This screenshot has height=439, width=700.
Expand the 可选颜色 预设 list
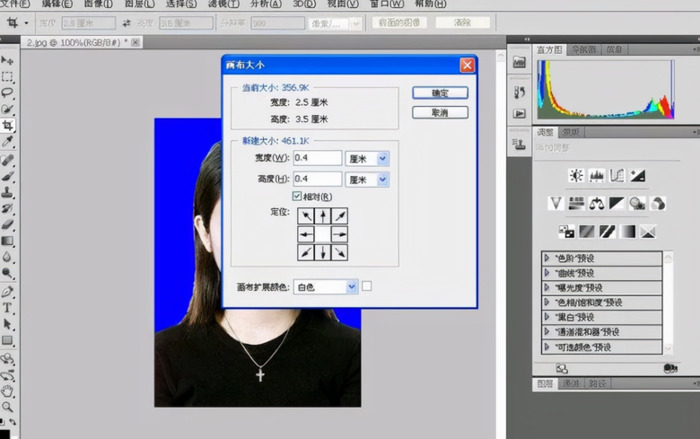(547, 347)
